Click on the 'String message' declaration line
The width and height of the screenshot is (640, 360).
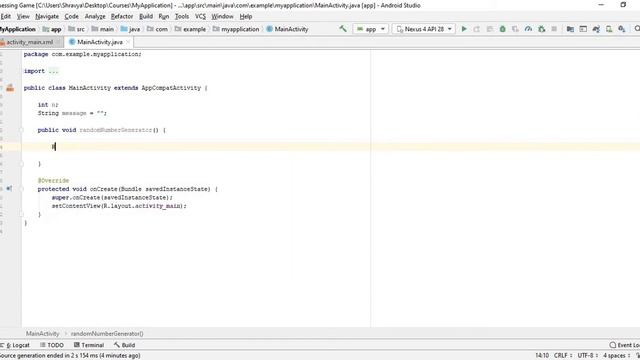pos(72,113)
